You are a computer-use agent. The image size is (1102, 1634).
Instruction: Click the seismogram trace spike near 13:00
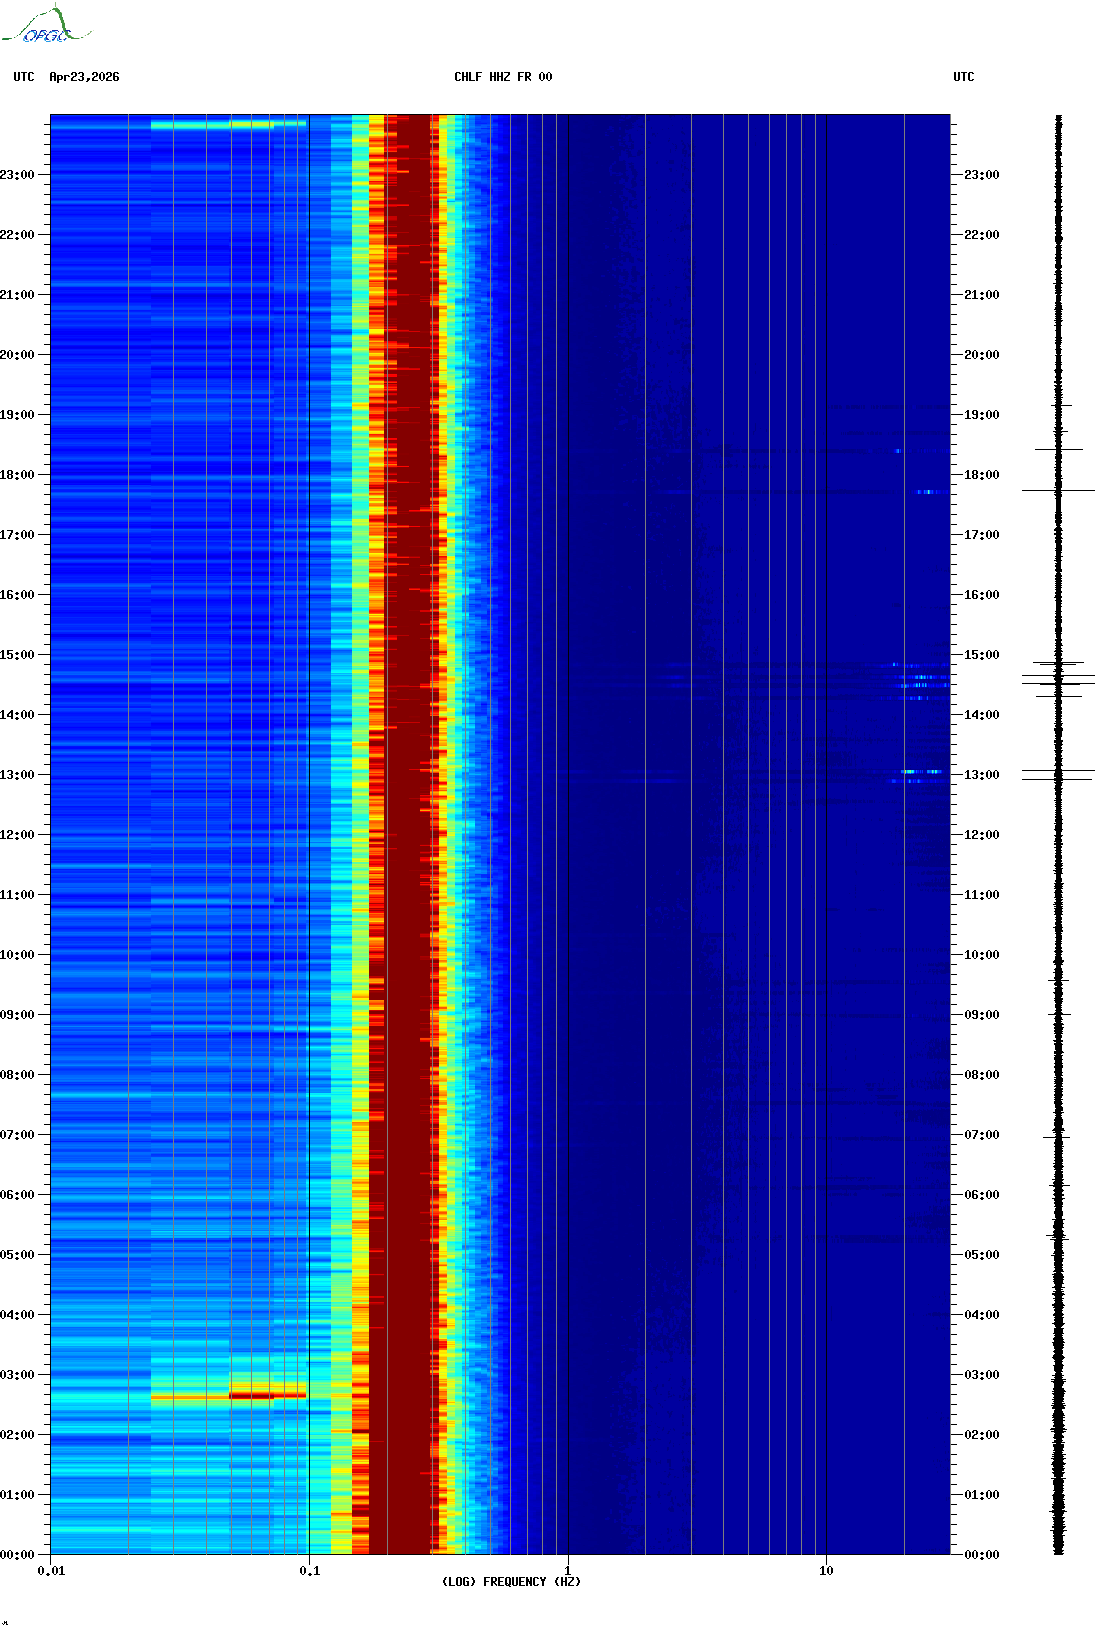[x=1058, y=774]
